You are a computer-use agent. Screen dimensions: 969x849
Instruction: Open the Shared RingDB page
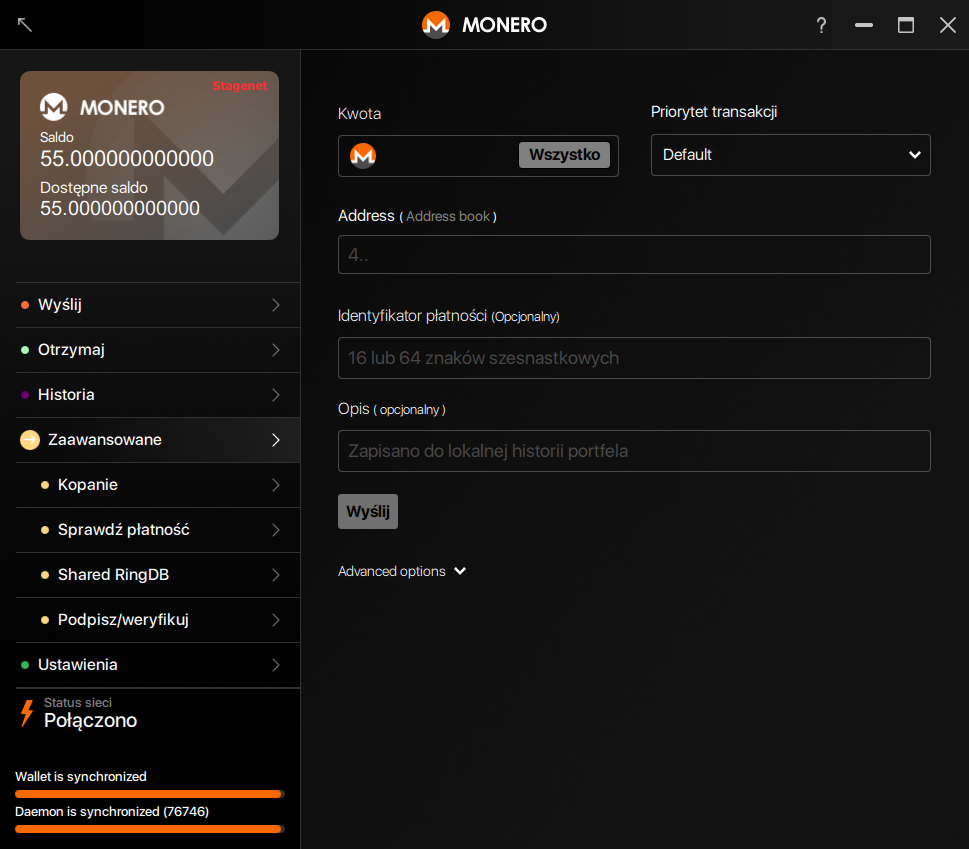click(x=158, y=575)
